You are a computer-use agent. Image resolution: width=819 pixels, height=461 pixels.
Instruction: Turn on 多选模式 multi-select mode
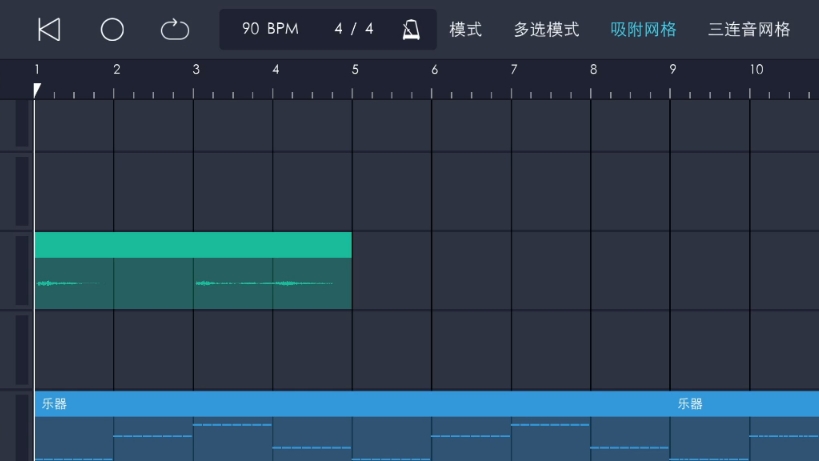coord(546,30)
